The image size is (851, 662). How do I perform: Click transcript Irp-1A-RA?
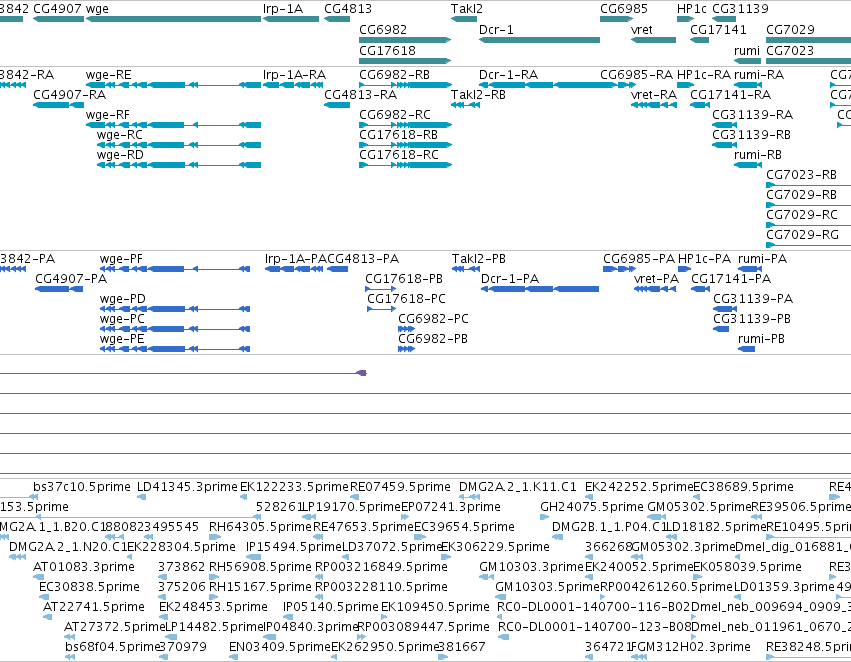291,85
